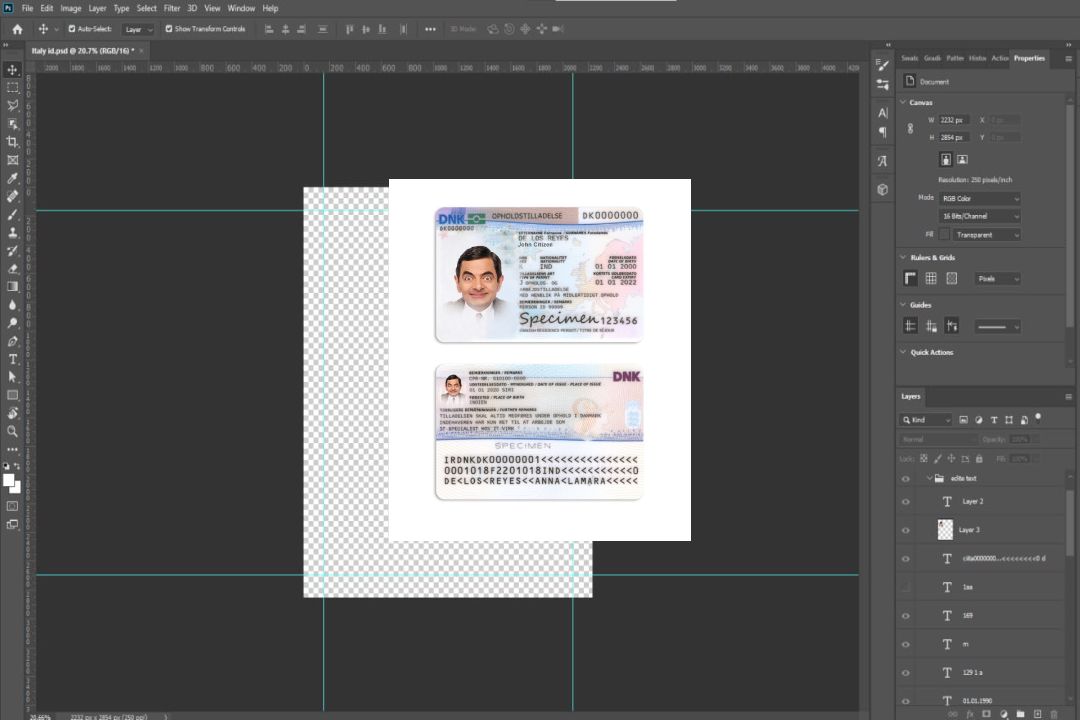Select the Polygonal Lasso tool
Image resolution: width=1080 pixels, height=720 pixels.
click(x=12, y=105)
